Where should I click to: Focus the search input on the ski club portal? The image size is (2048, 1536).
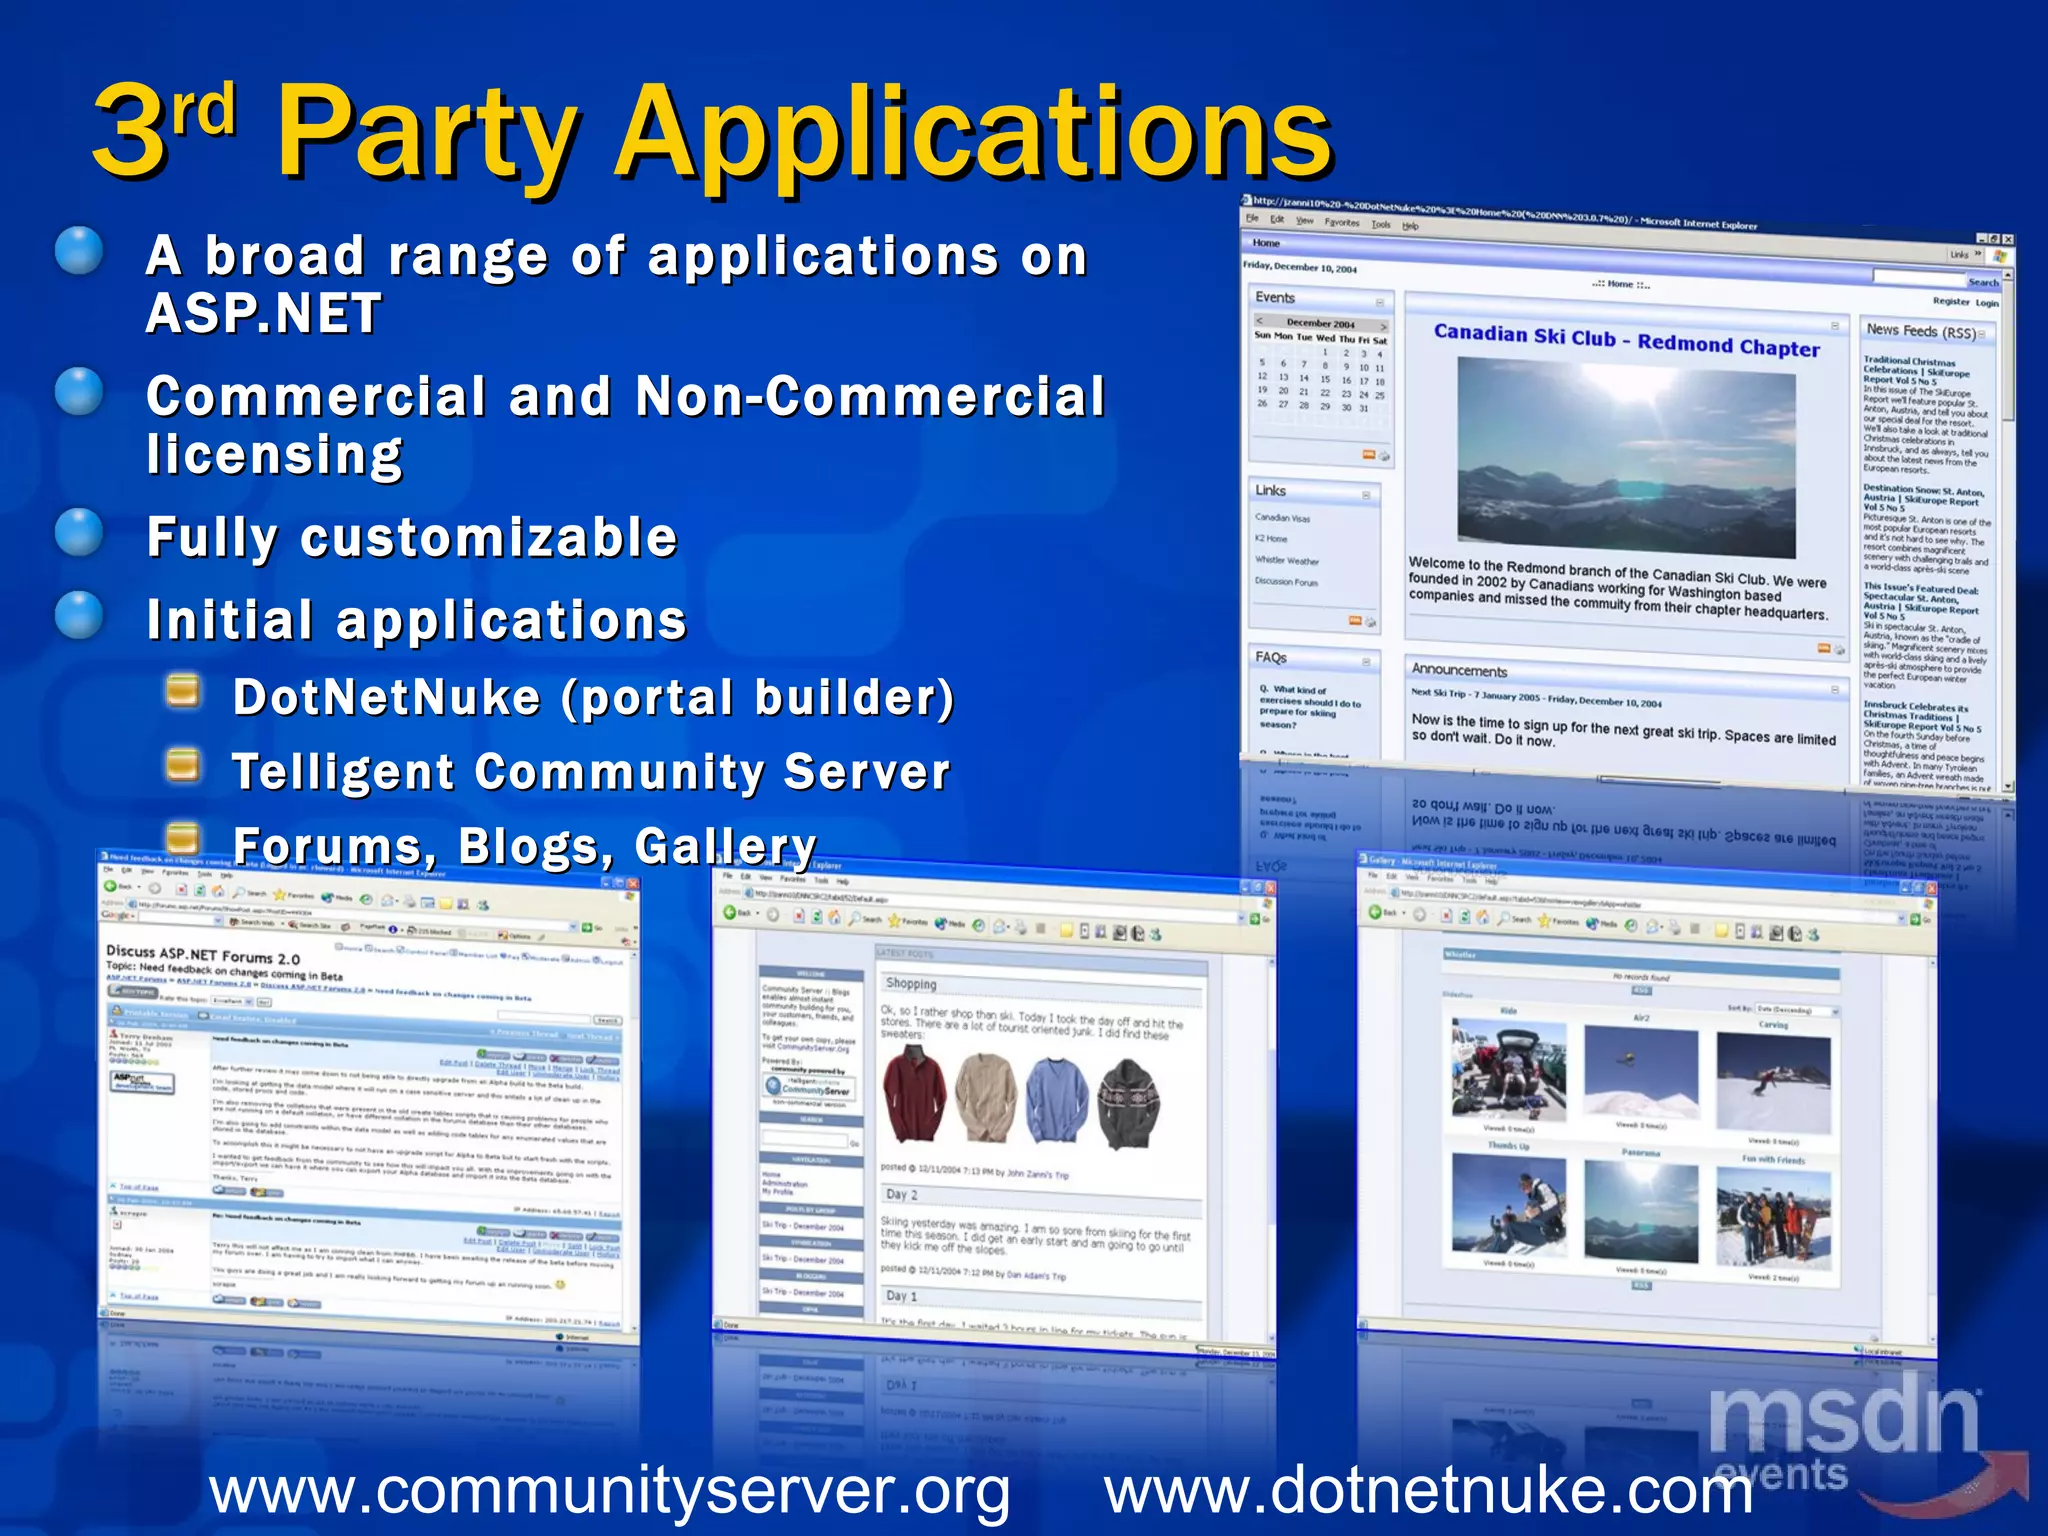tap(1918, 276)
